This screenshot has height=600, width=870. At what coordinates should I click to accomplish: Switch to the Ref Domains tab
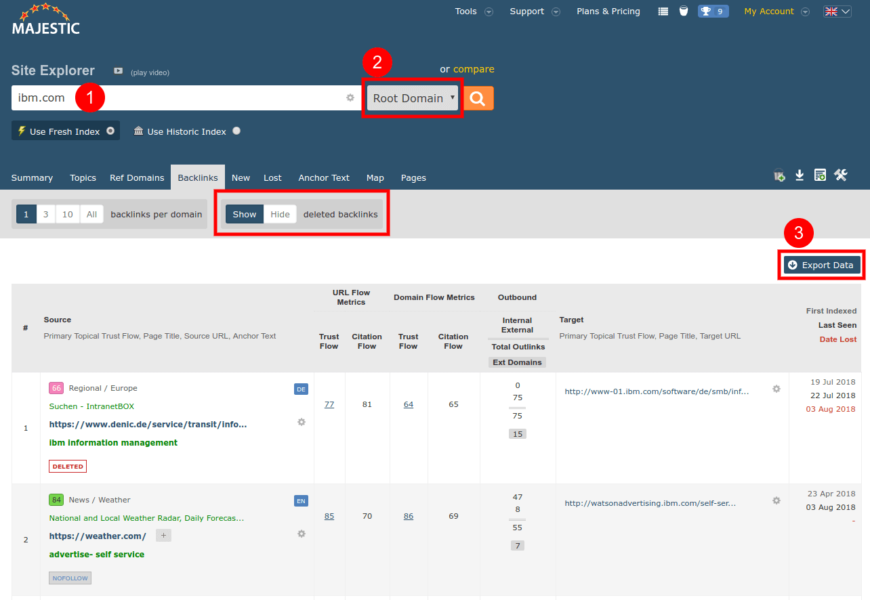(137, 178)
